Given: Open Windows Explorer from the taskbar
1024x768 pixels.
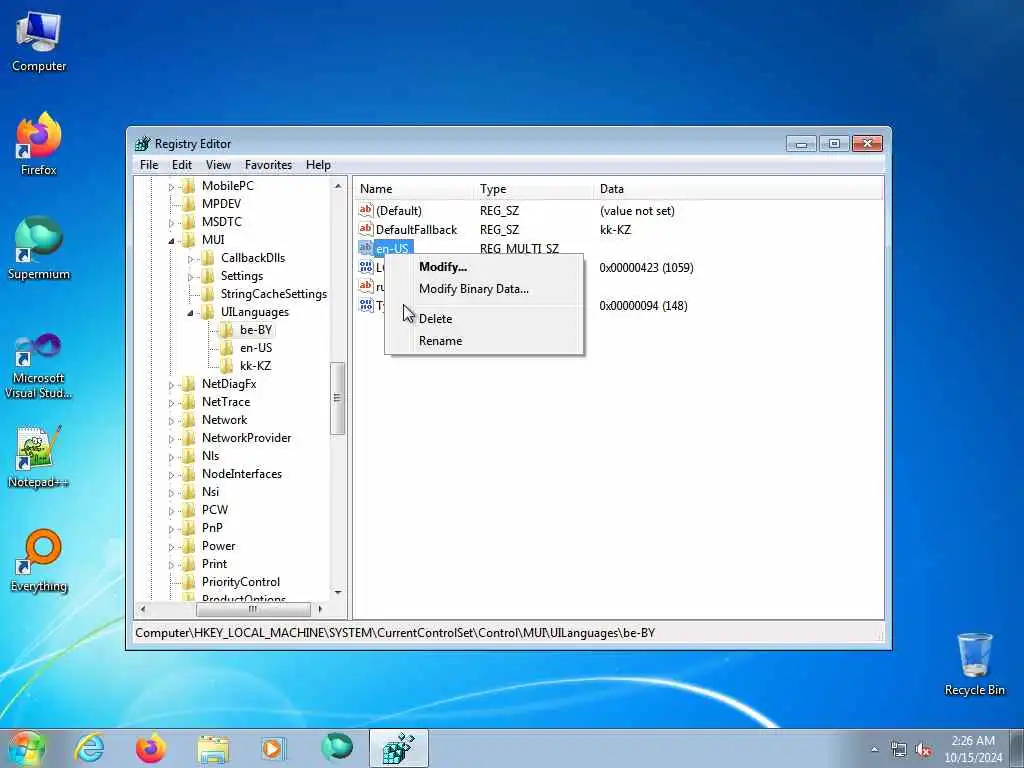Looking at the screenshot, I should coord(213,748).
